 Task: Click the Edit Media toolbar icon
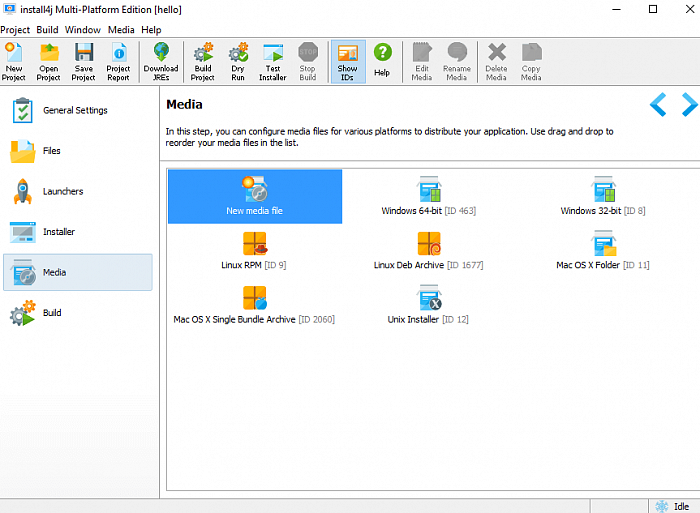tap(422, 62)
